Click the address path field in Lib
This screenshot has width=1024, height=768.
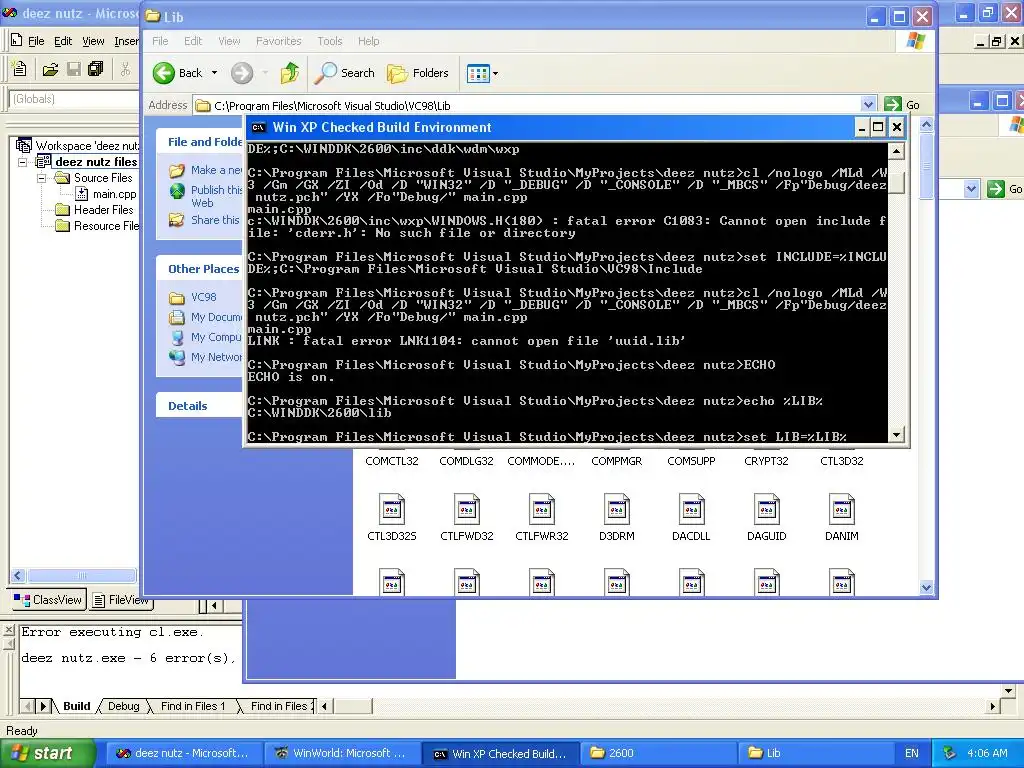528,105
